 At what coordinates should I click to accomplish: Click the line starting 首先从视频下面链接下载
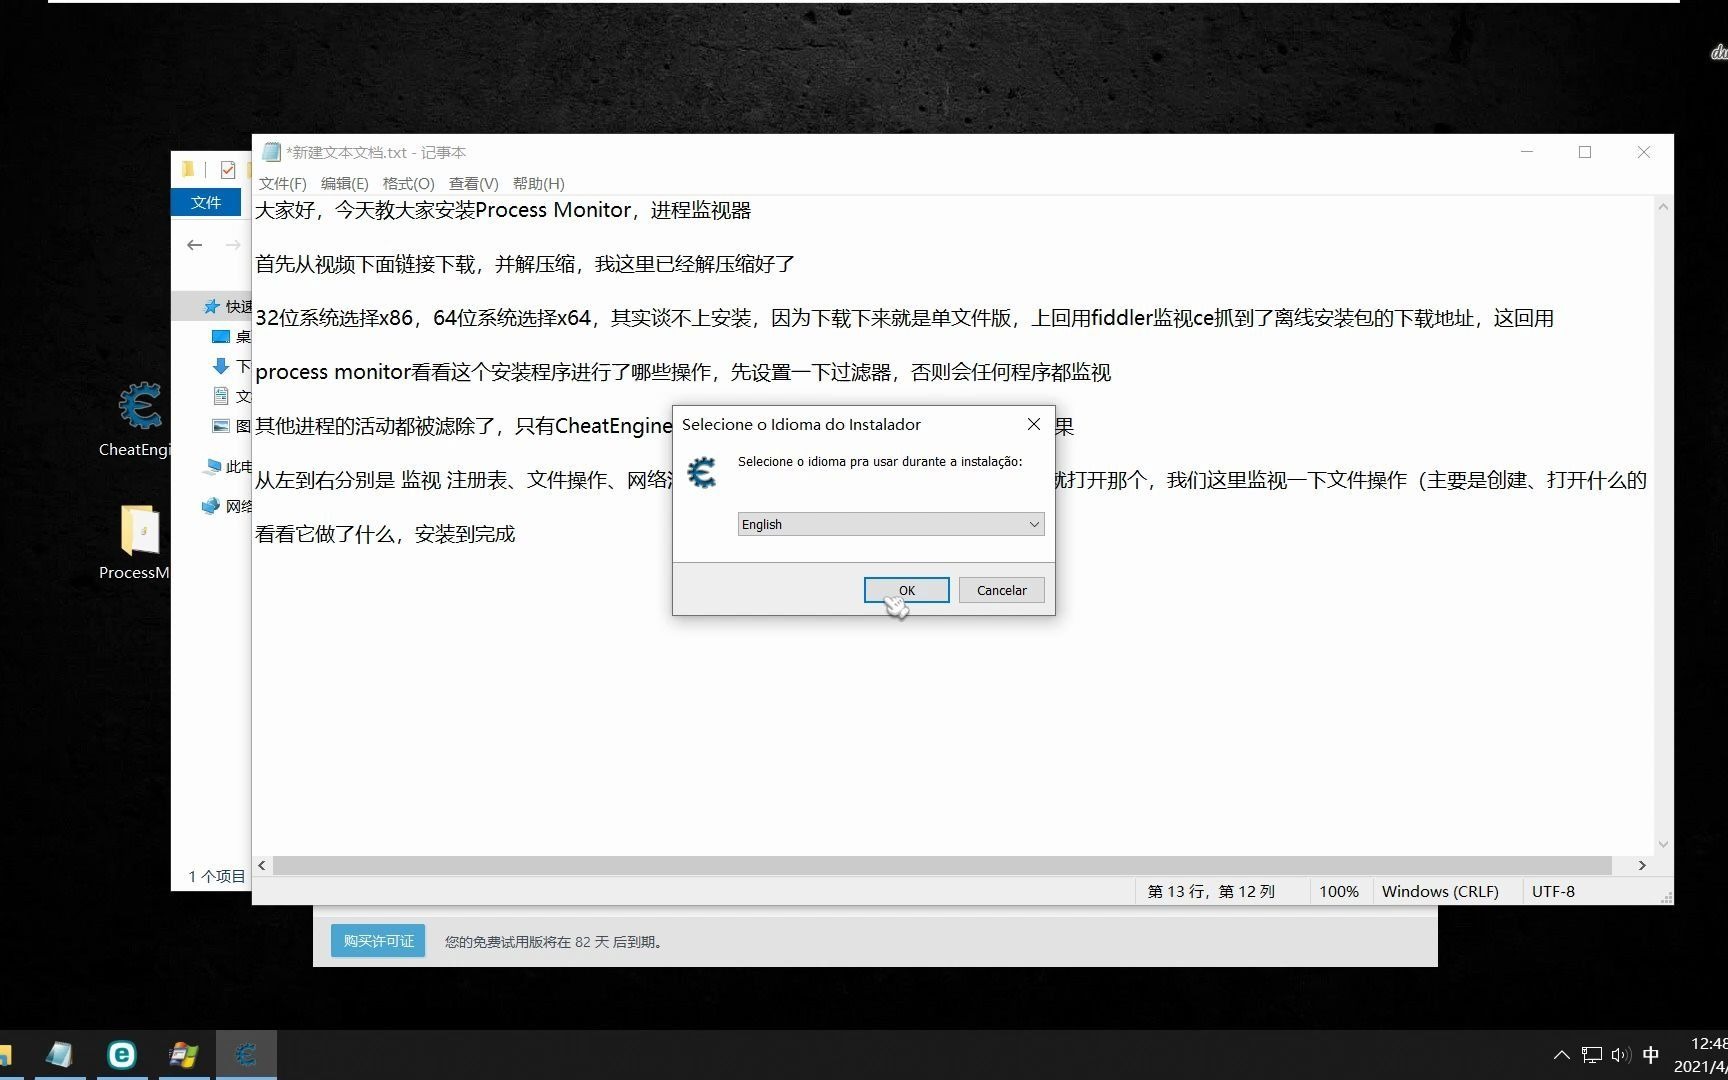(x=525, y=264)
